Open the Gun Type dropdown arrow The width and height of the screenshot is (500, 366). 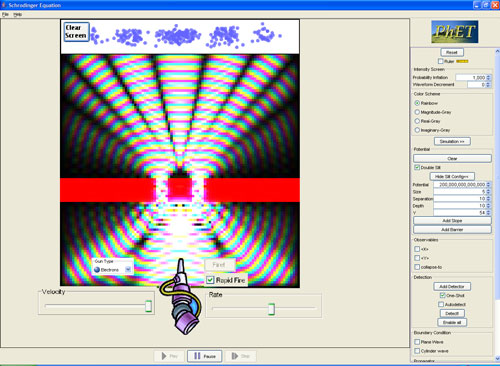(x=128, y=269)
